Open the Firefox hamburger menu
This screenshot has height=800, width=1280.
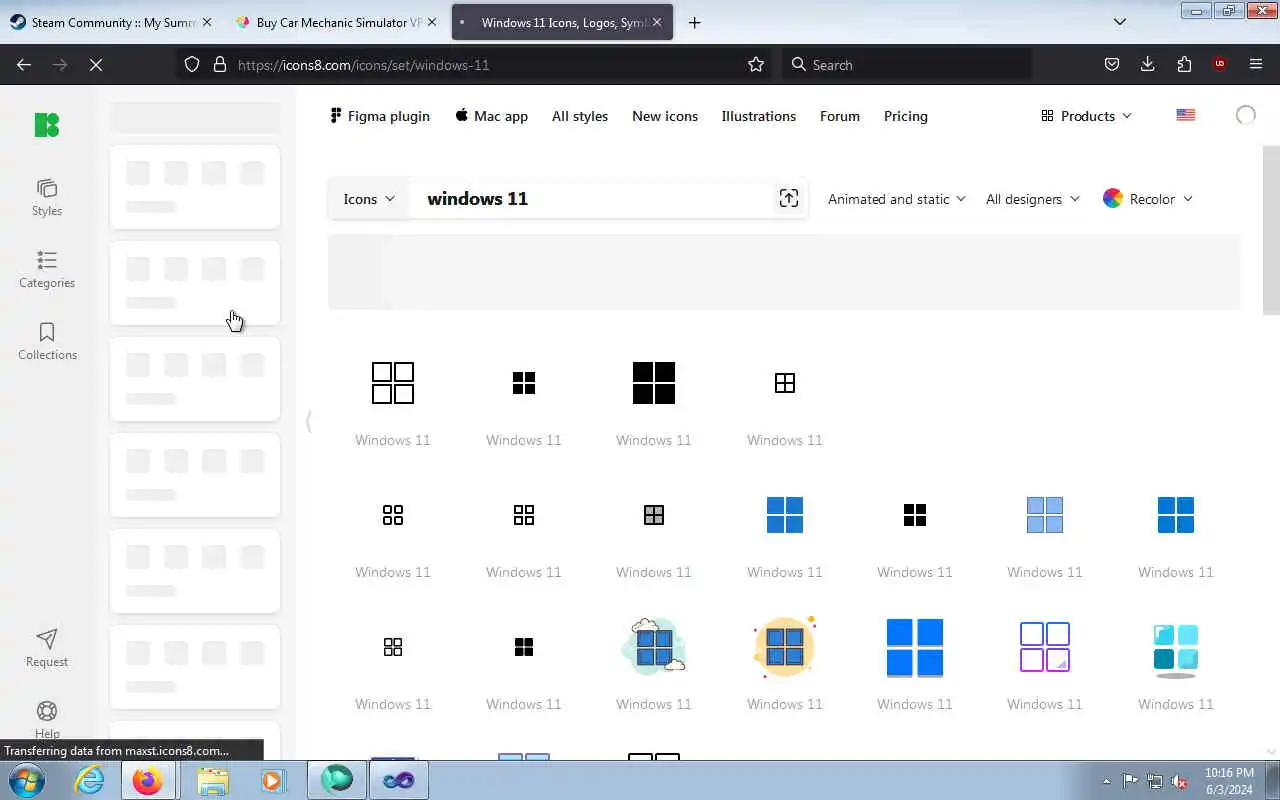tap(1256, 64)
